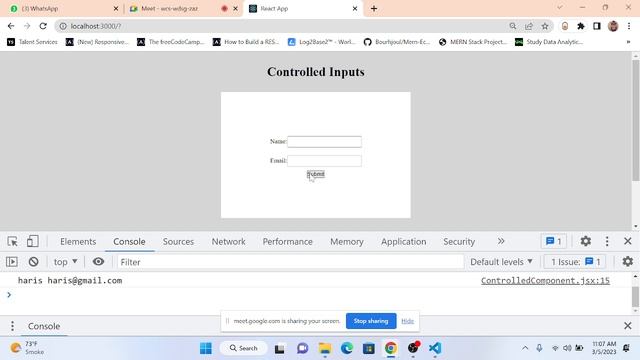Switch to the Application tab

403,242
